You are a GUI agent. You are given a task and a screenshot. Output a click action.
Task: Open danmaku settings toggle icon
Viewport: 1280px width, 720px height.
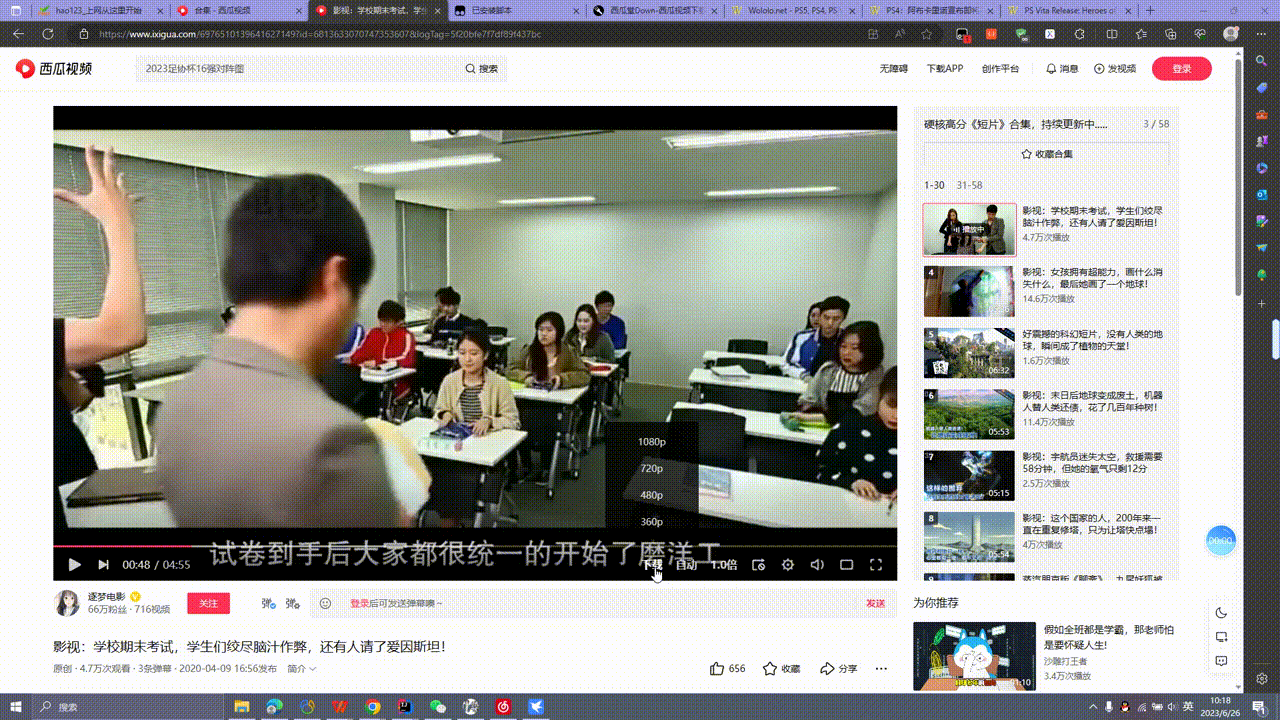point(292,603)
